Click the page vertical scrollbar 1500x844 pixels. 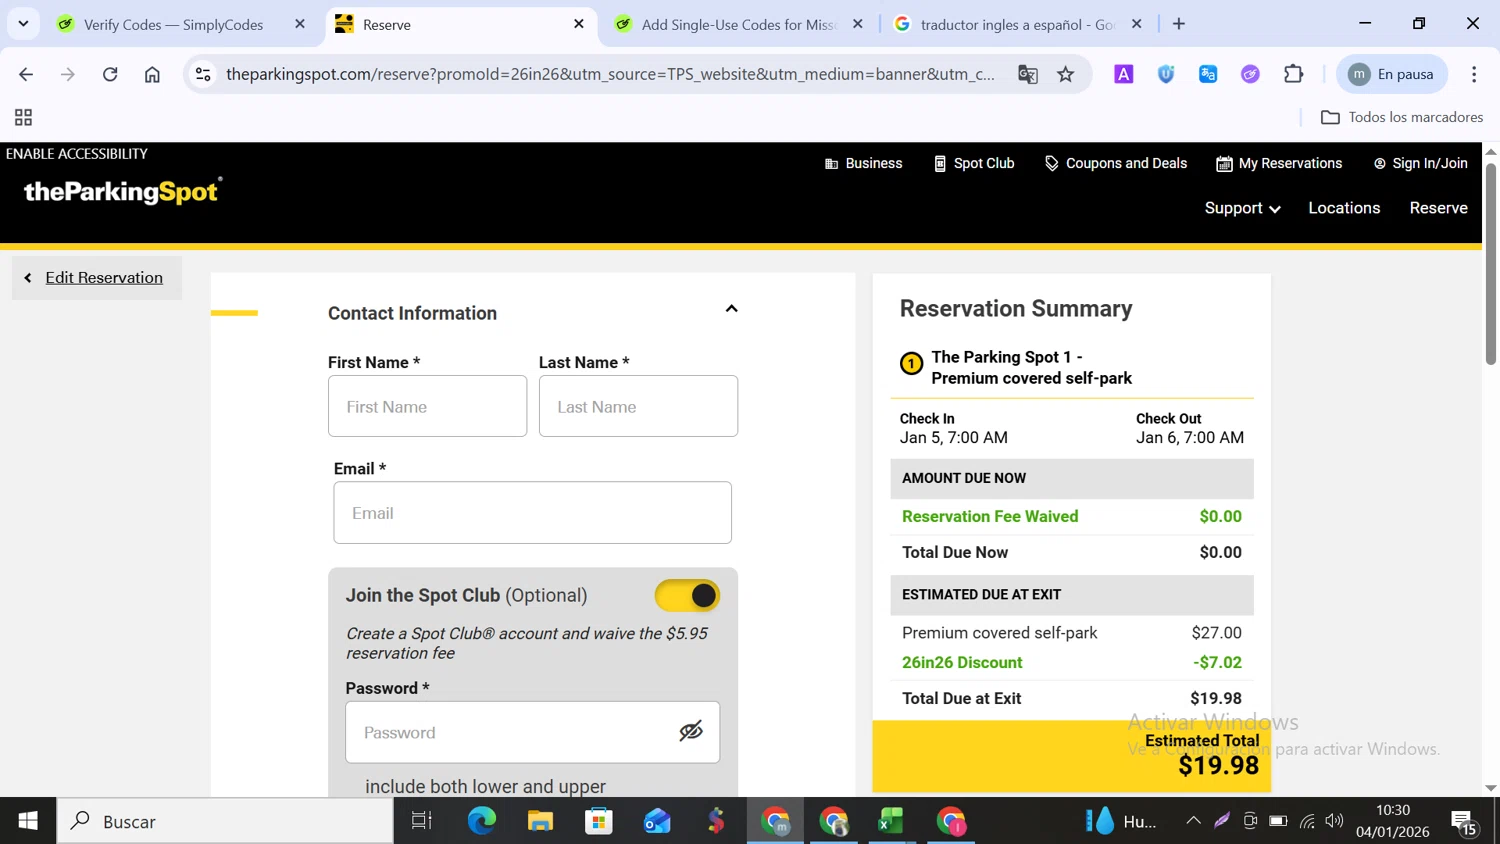1491,264
